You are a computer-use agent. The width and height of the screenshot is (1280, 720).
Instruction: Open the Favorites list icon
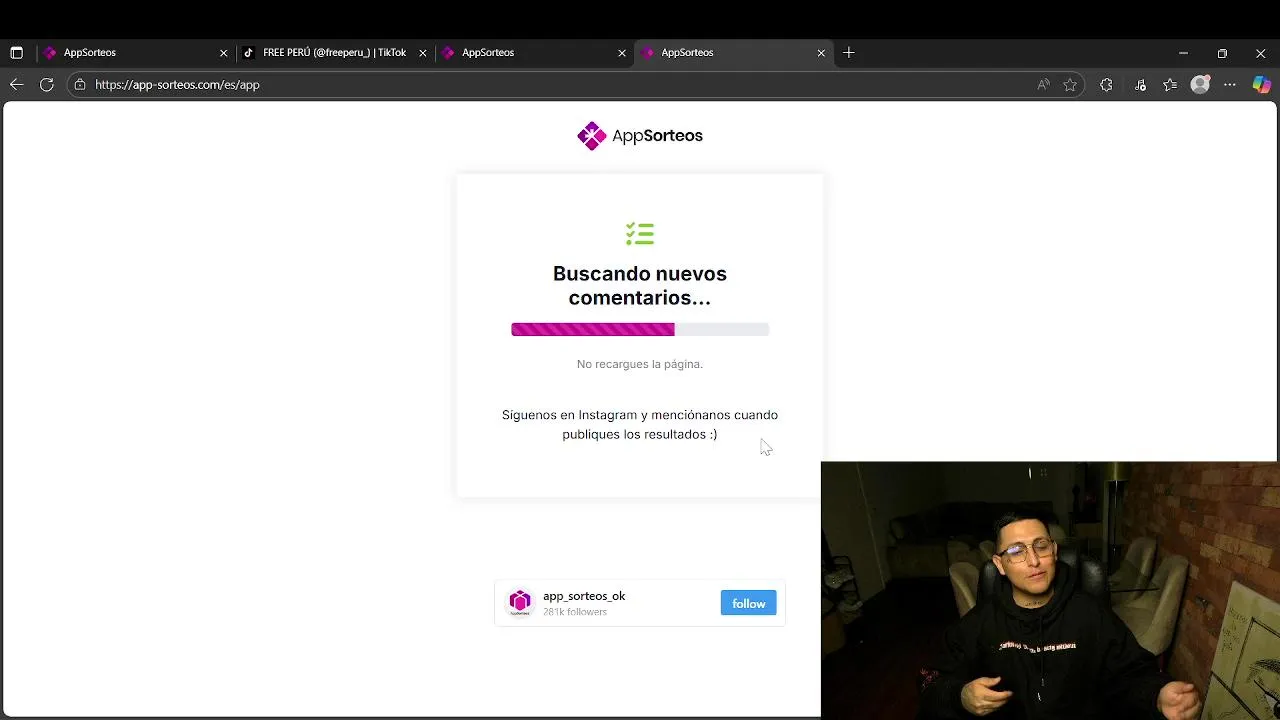(x=1170, y=85)
